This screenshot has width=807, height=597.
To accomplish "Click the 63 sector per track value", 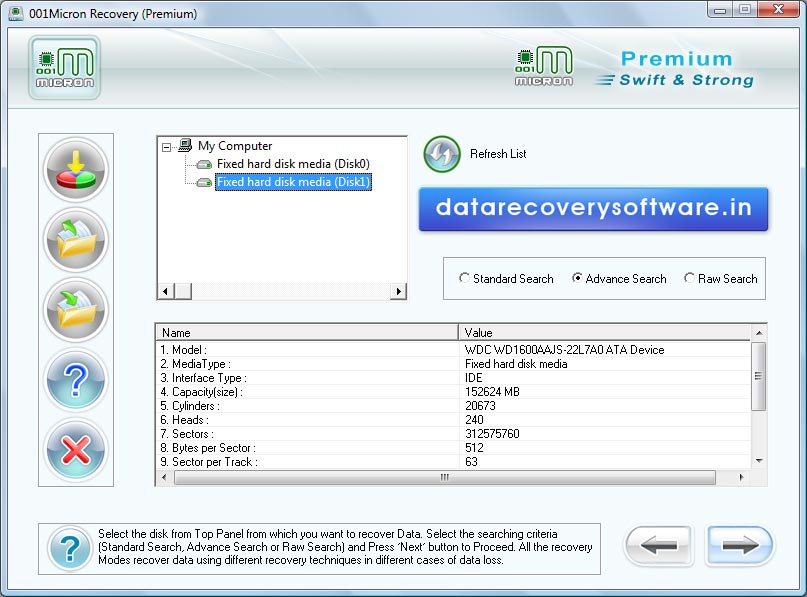I will click(471, 462).
